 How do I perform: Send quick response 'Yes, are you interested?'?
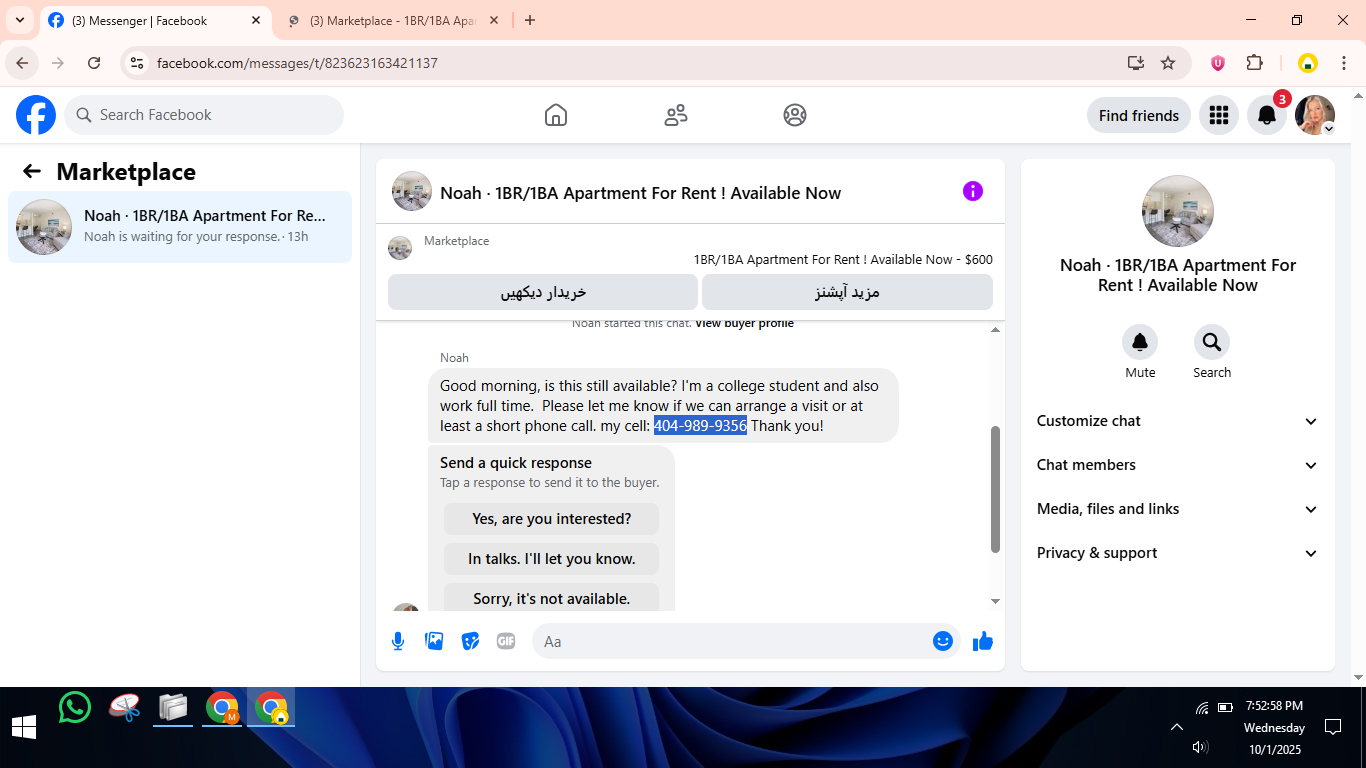click(x=552, y=519)
